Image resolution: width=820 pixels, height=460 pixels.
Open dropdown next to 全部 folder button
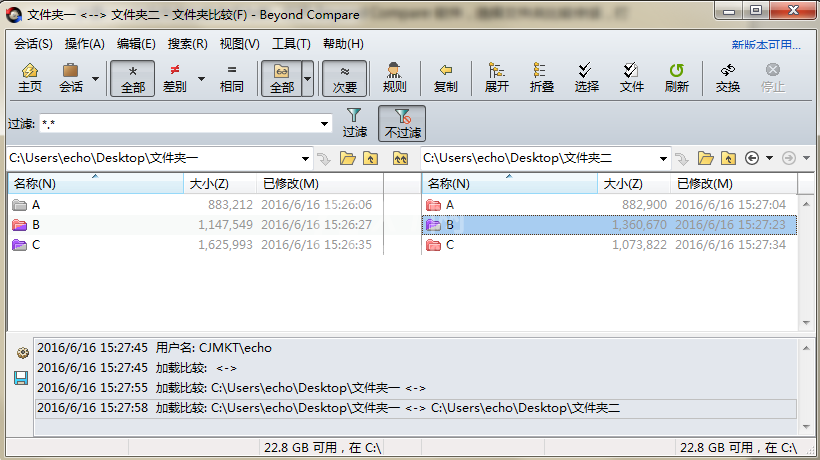pyautogui.click(x=308, y=78)
